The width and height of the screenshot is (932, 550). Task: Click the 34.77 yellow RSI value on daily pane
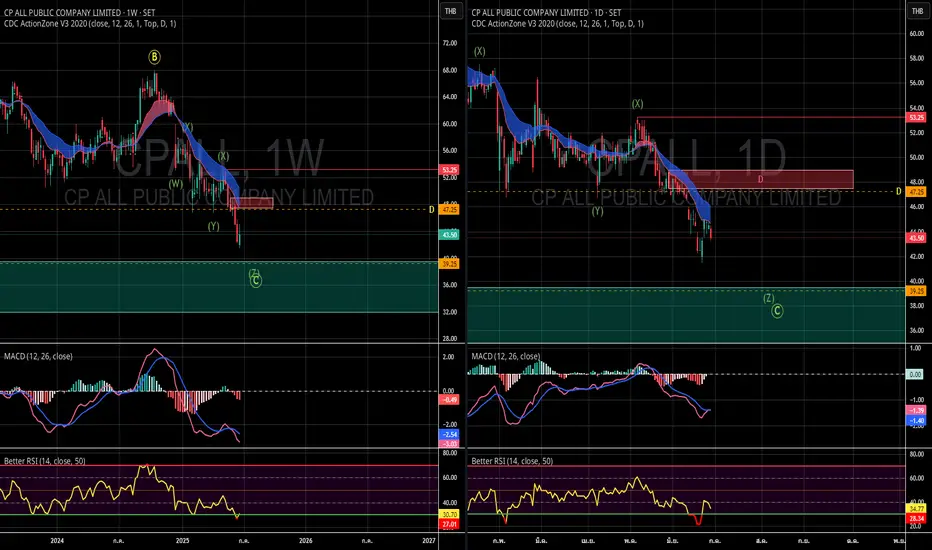pyautogui.click(x=917, y=509)
